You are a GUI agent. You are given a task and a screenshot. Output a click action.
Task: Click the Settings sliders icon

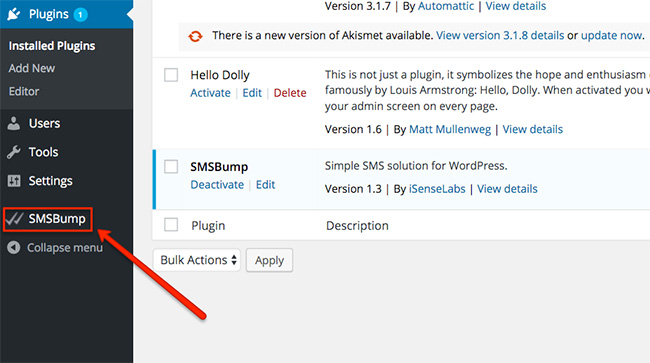[14, 181]
